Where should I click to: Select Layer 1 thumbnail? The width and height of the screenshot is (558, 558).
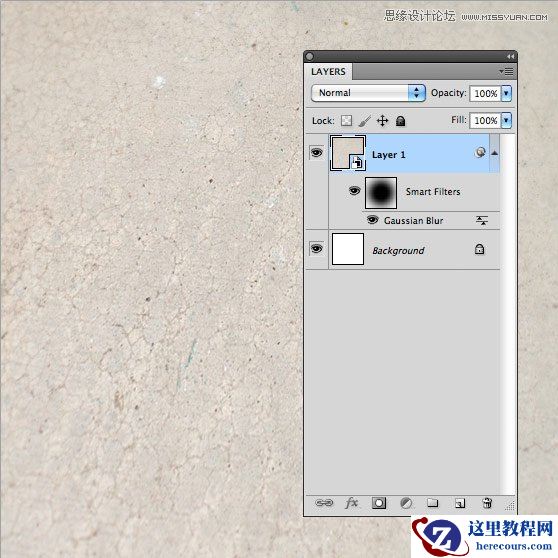click(348, 153)
